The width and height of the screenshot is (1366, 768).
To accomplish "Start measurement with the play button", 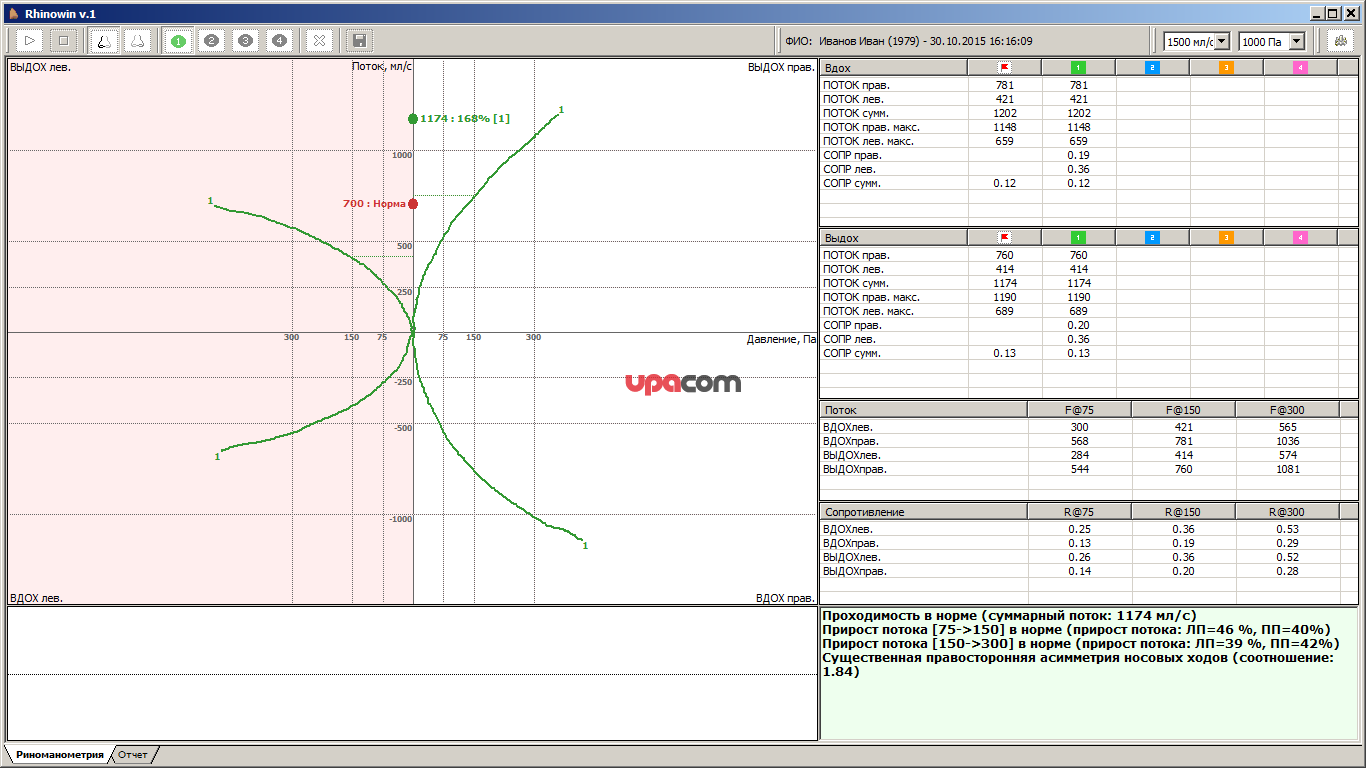I will pos(30,41).
